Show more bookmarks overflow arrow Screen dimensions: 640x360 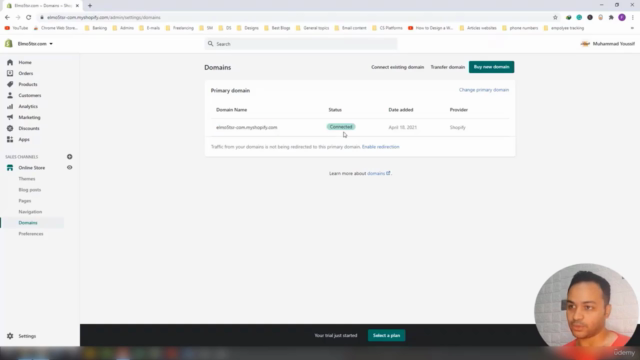(632, 28)
